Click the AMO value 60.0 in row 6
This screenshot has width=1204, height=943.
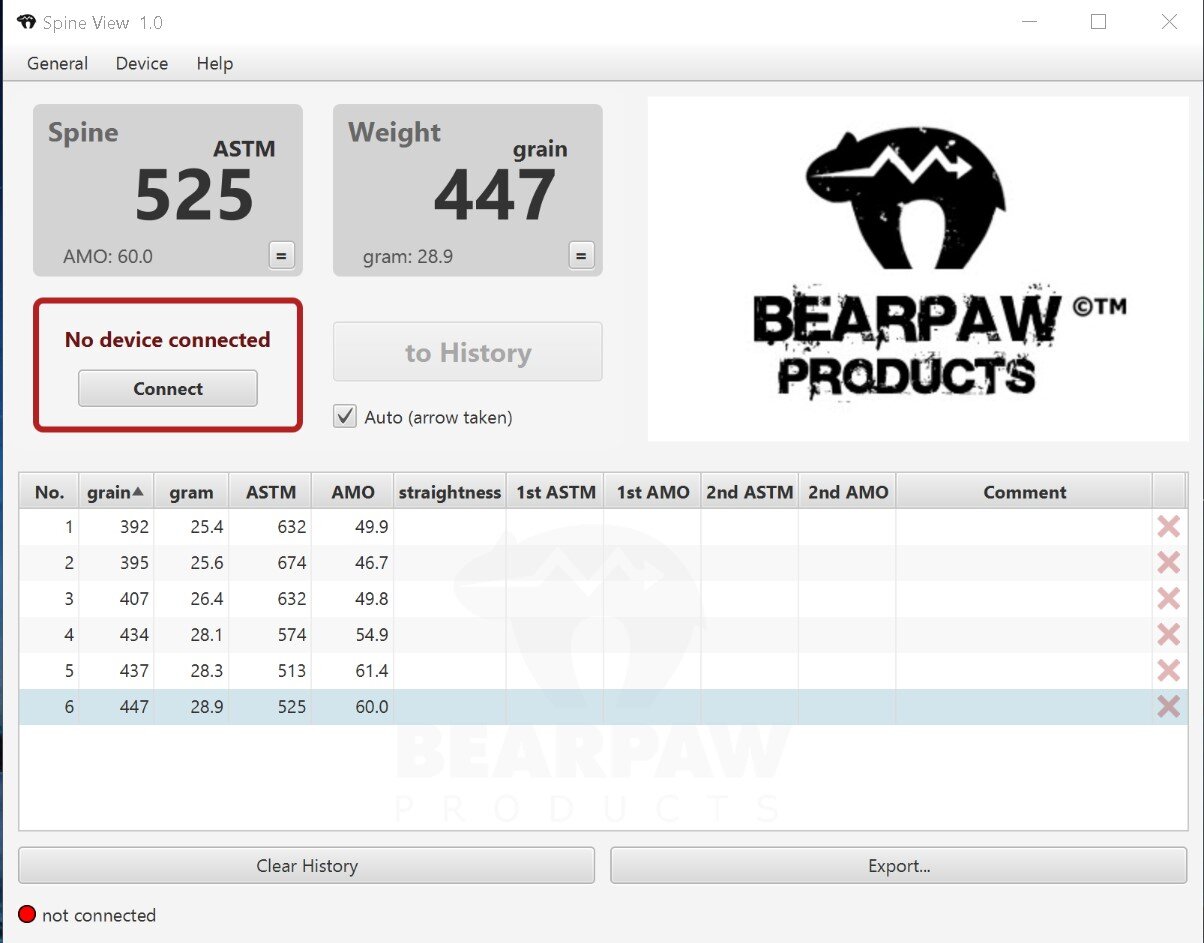click(371, 707)
